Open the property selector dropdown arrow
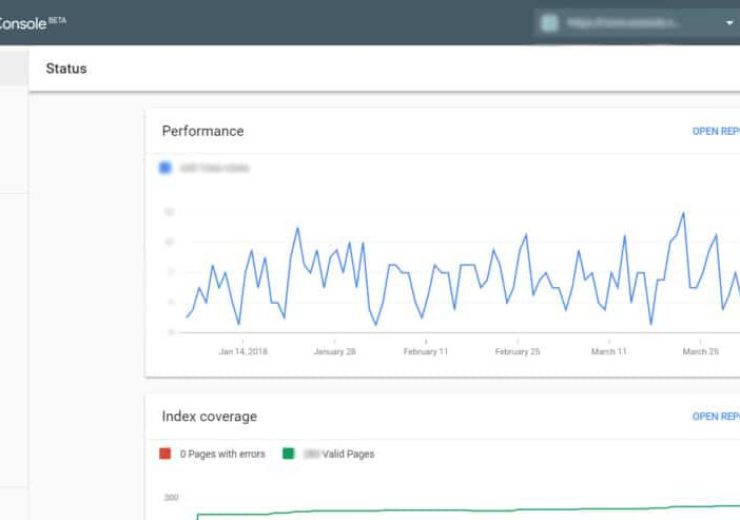Viewport: 740px width, 520px height. [730, 23]
